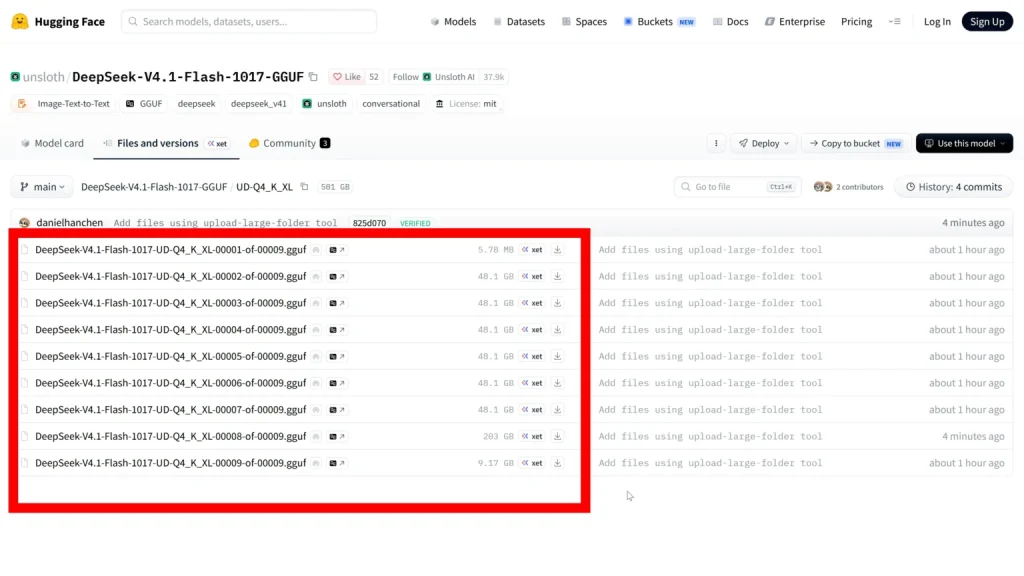Click the Sign Up button
The height and width of the screenshot is (576, 1024).
[987, 22]
